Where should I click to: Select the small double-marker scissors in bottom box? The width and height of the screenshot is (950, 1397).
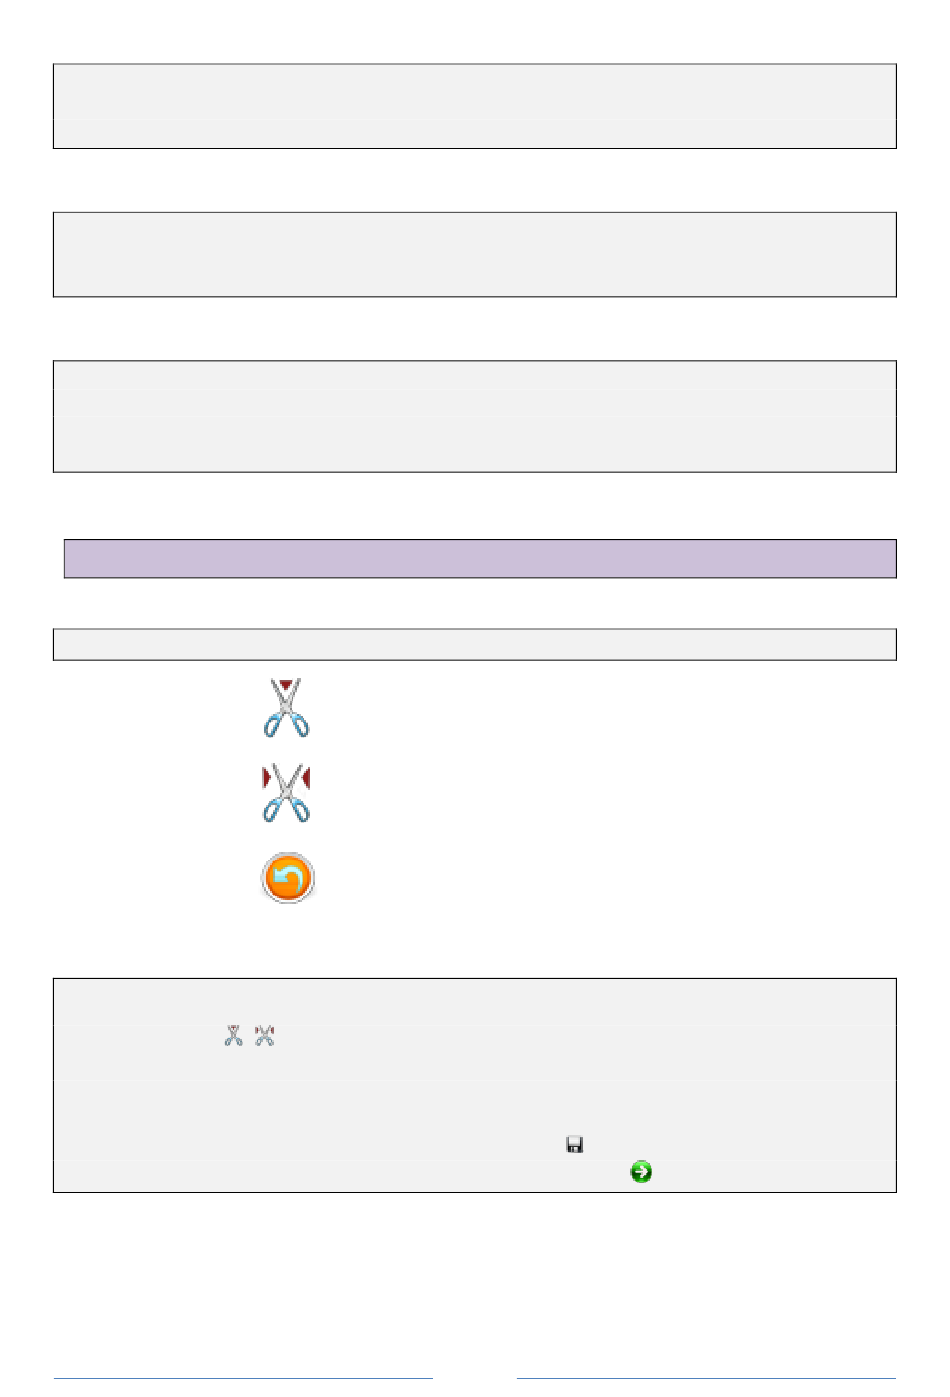click(264, 1036)
